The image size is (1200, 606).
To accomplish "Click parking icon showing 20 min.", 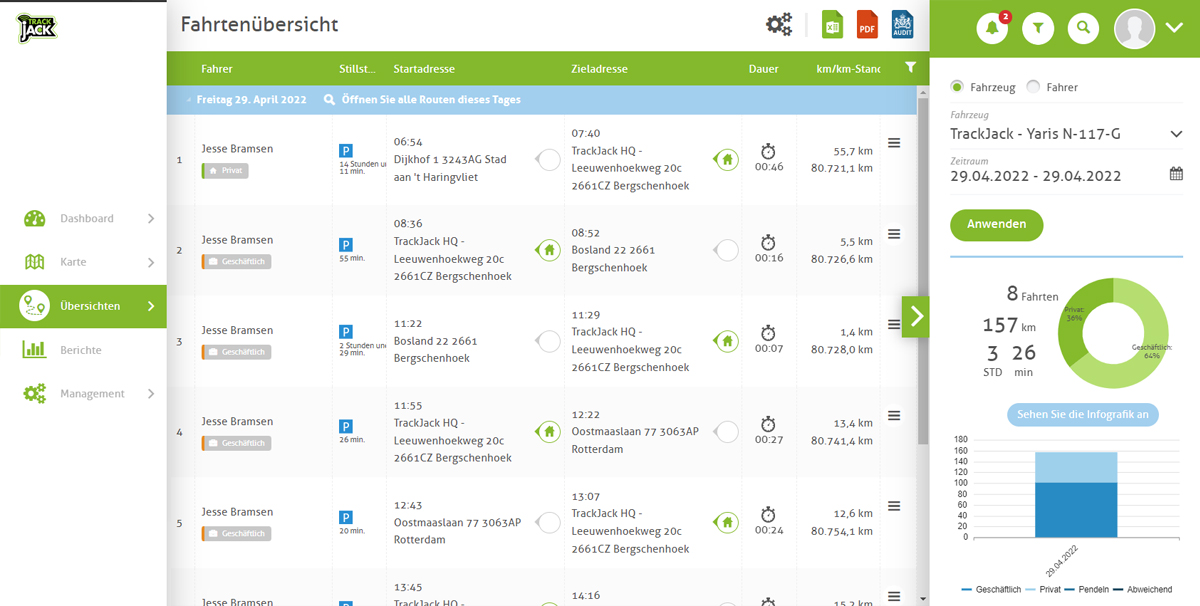I will tap(346, 517).
